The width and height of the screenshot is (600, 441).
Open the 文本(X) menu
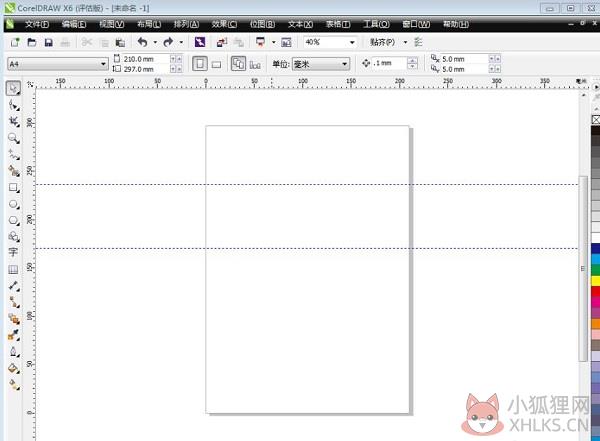pos(300,24)
